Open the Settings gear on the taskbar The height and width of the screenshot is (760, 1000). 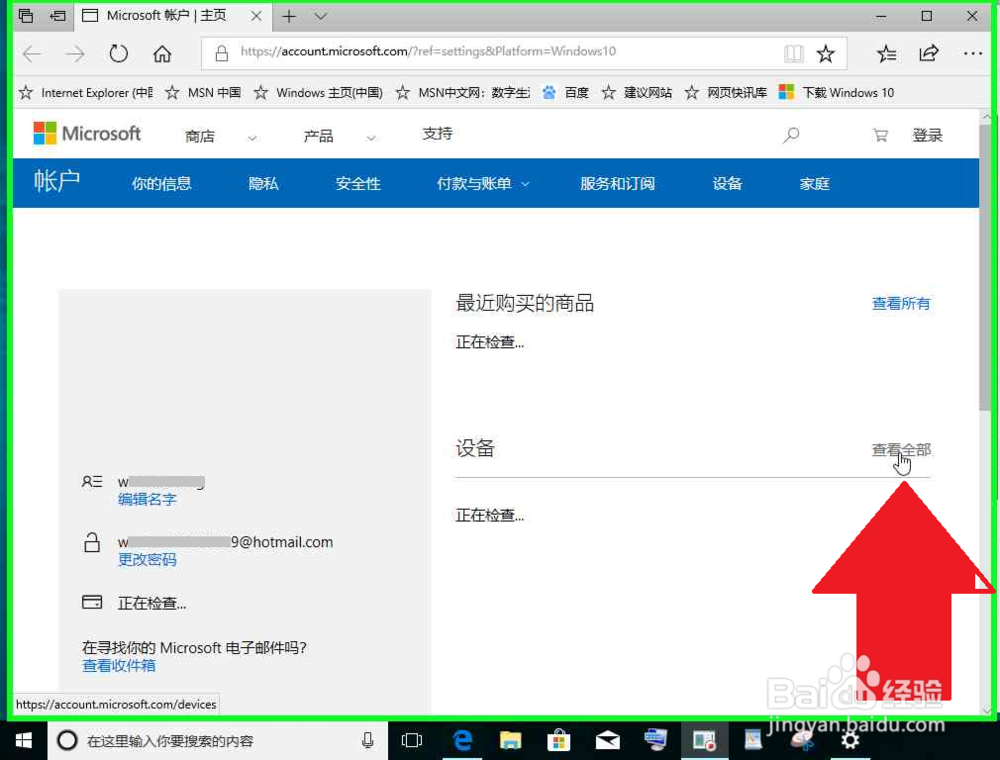click(850, 740)
